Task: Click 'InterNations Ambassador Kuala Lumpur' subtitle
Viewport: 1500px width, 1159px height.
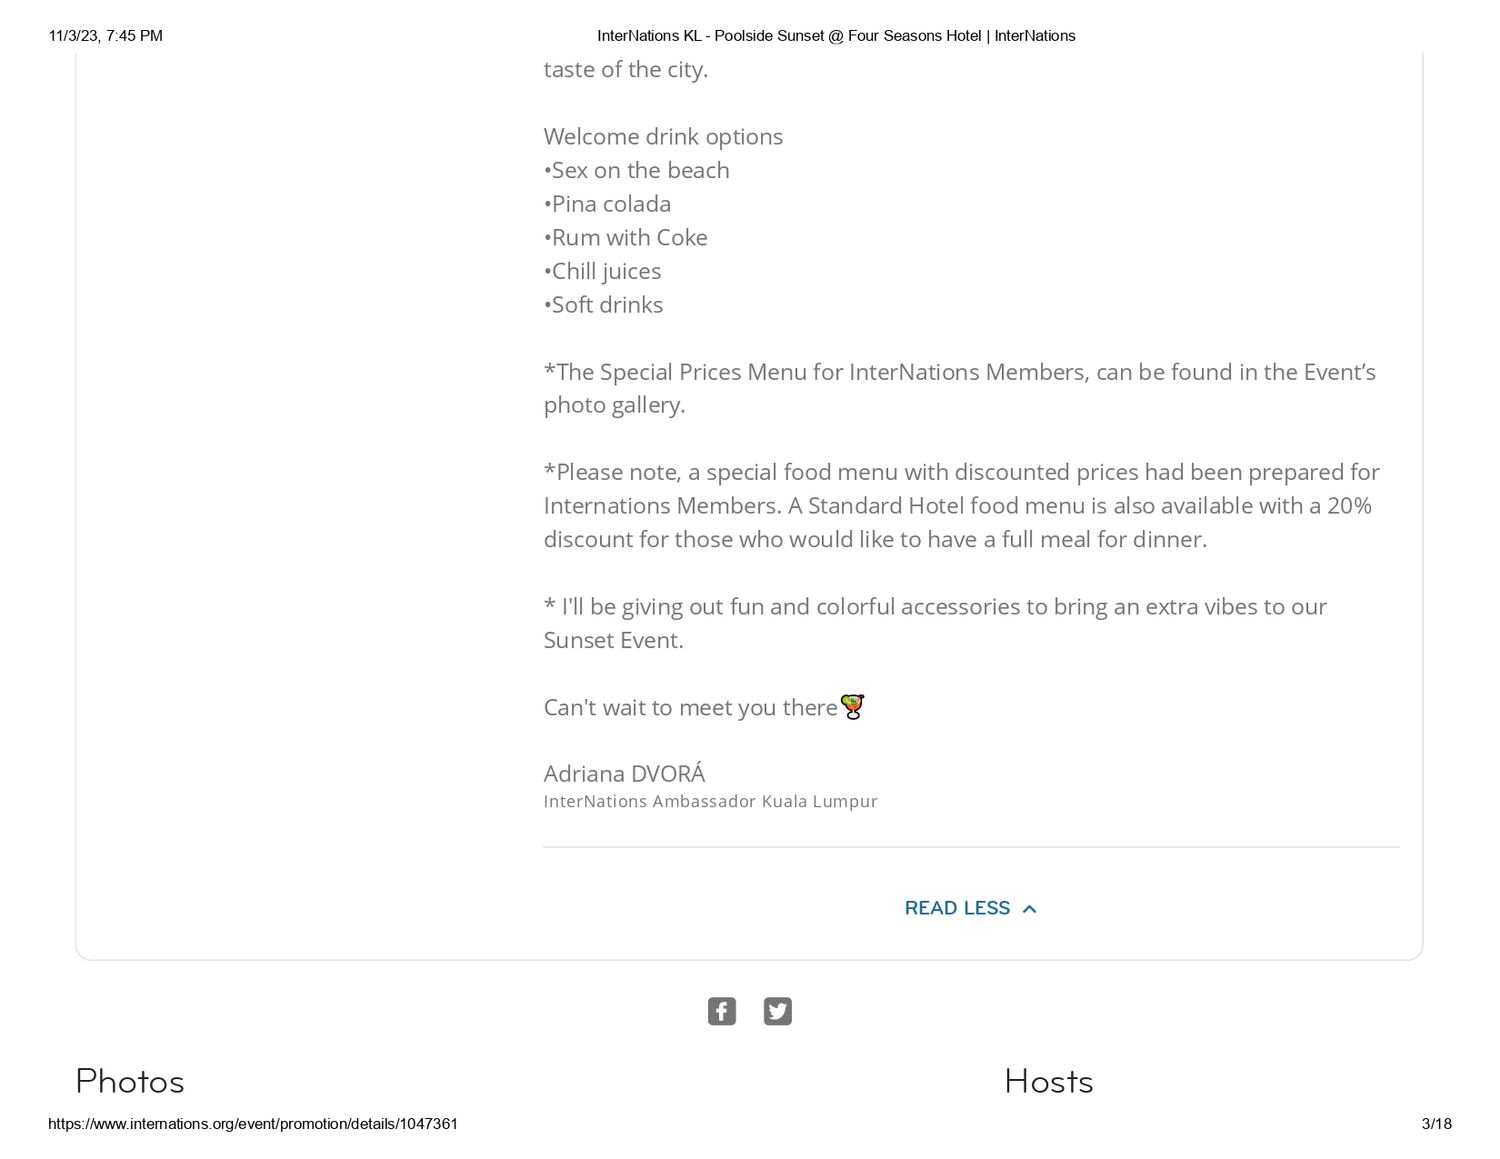Action: tap(710, 801)
